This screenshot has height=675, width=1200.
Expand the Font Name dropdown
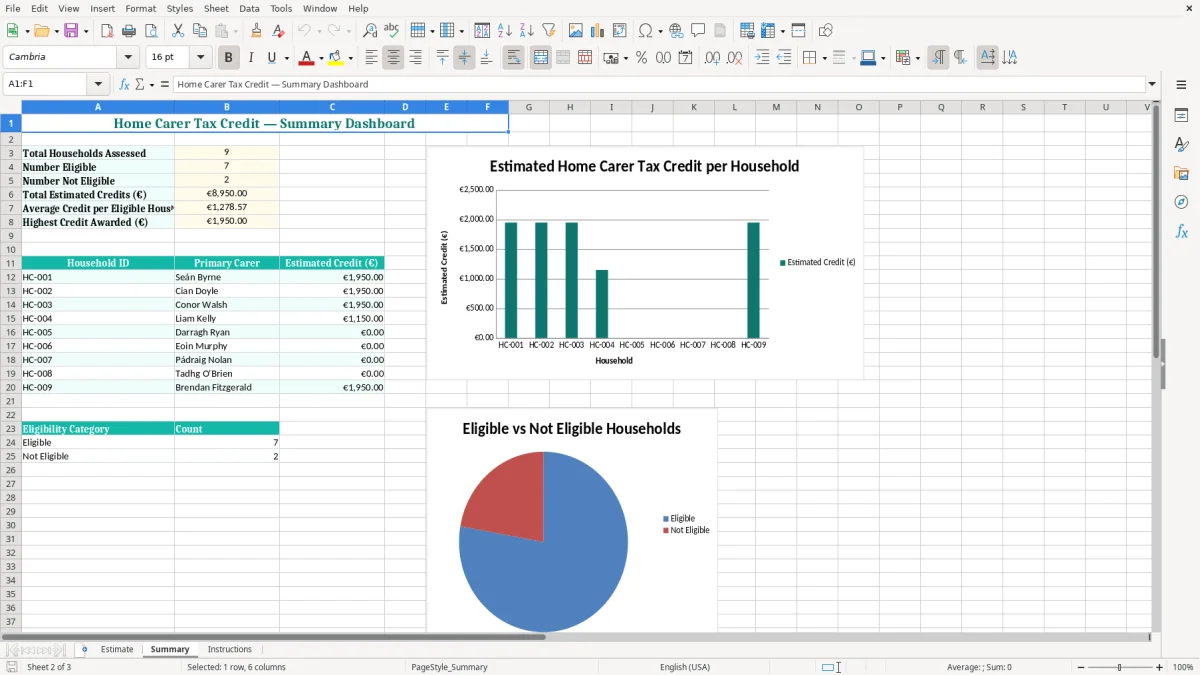click(x=128, y=58)
